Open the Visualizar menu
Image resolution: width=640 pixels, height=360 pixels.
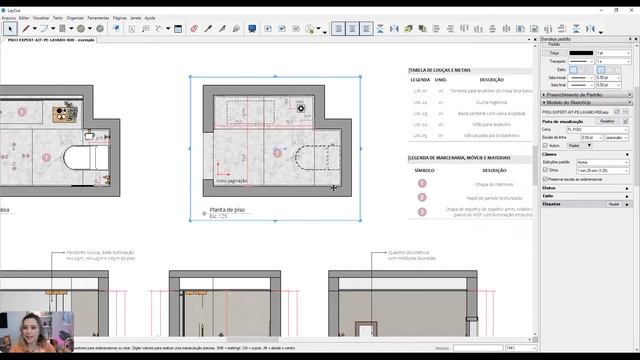(41, 18)
